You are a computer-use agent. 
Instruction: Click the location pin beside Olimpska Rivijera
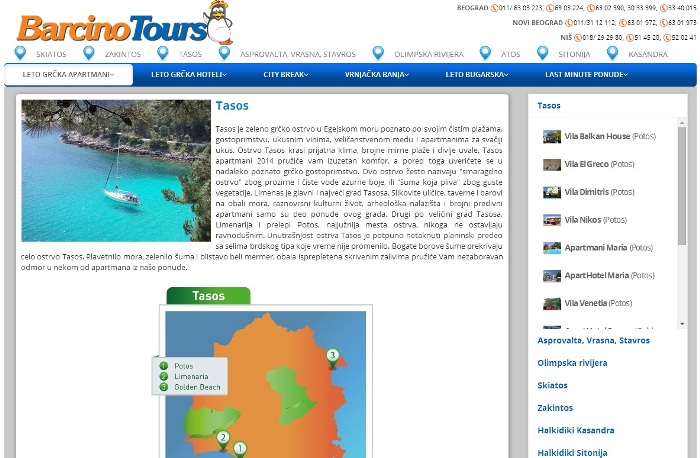tap(378, 53)
